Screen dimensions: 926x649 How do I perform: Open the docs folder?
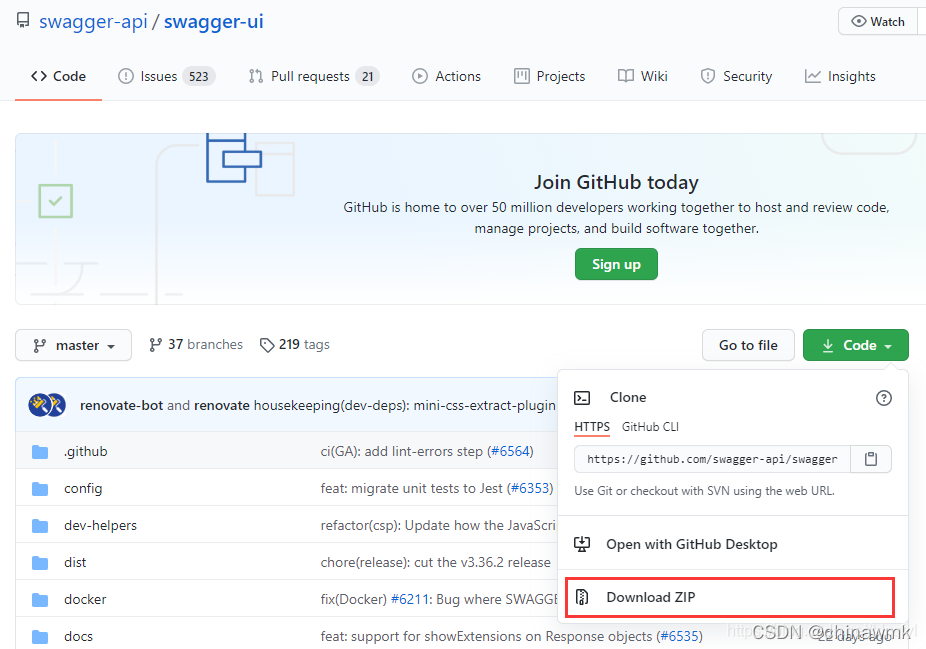pos(79,636)
